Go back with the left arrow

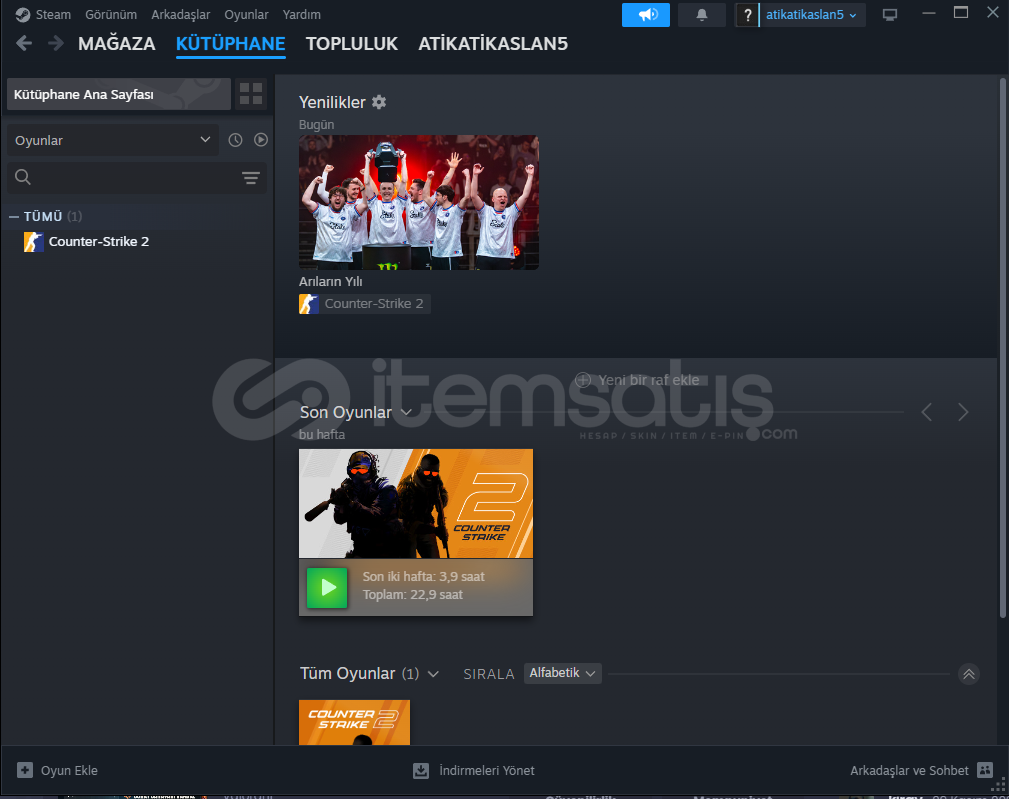(x=24, y=43)
